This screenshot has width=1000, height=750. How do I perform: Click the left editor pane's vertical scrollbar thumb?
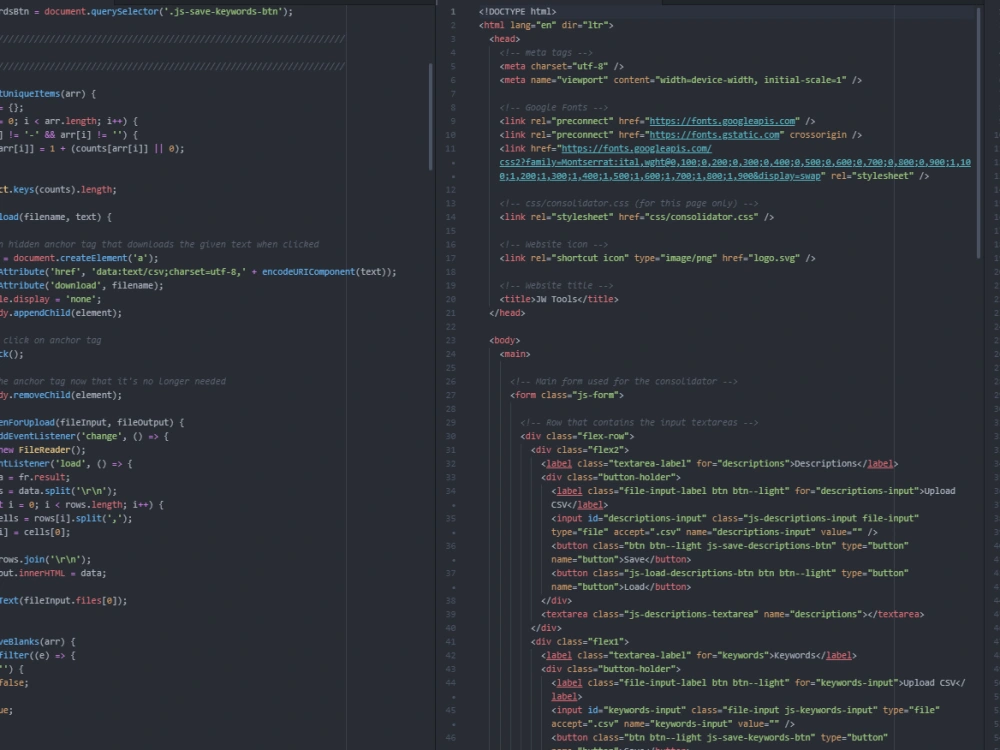tap(430, 115)
